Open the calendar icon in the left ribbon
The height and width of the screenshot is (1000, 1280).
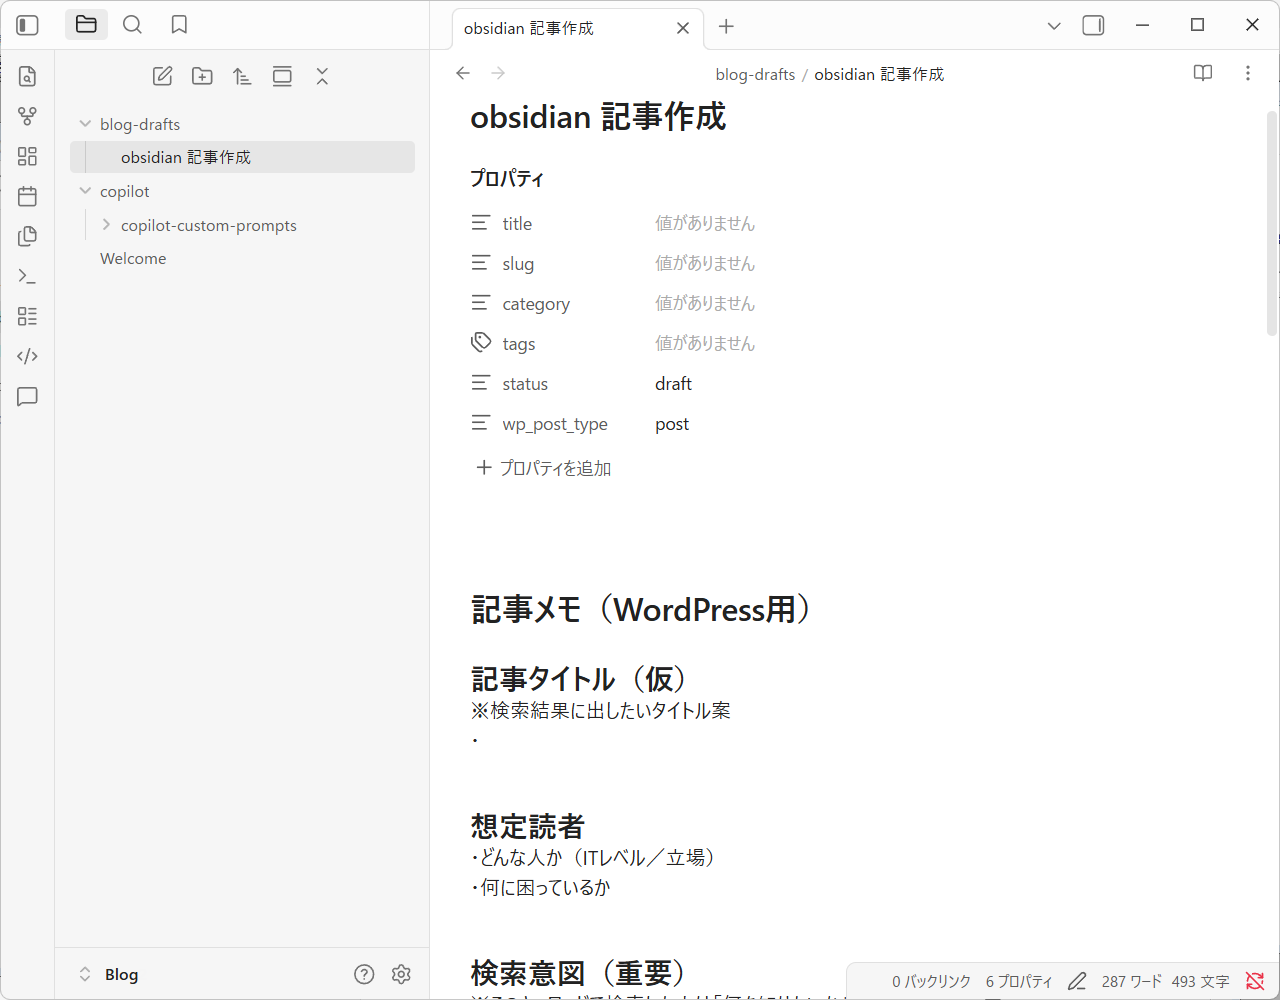[x=27, y=196]
